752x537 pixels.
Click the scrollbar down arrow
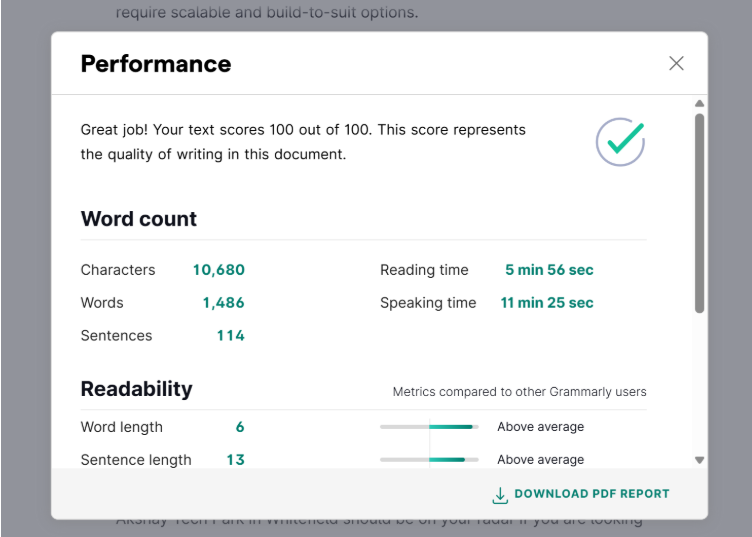699,460
